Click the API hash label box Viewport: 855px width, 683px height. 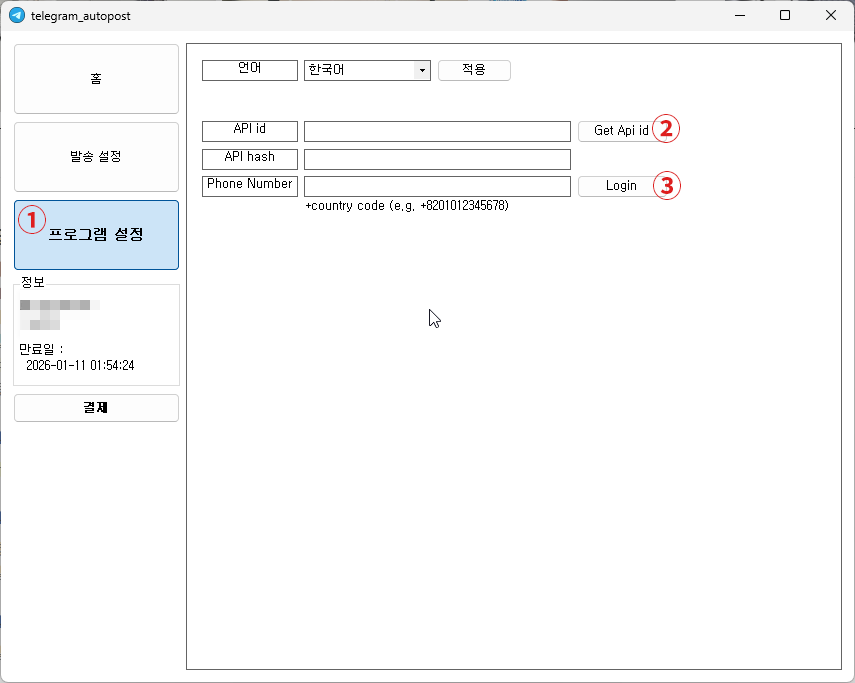(249, 158)
